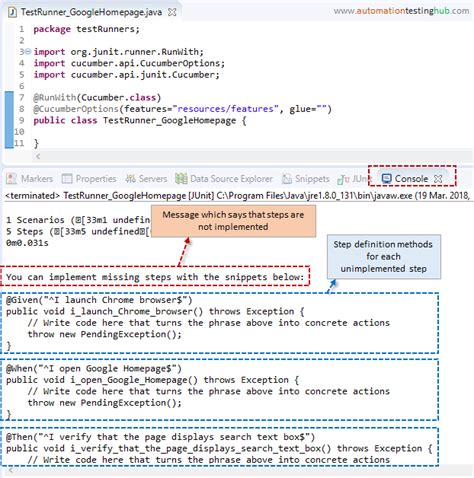This screenshot has height=478, width=474.
Task: Click i_open_Google_Homepage method signature
Action: [152, 380]
